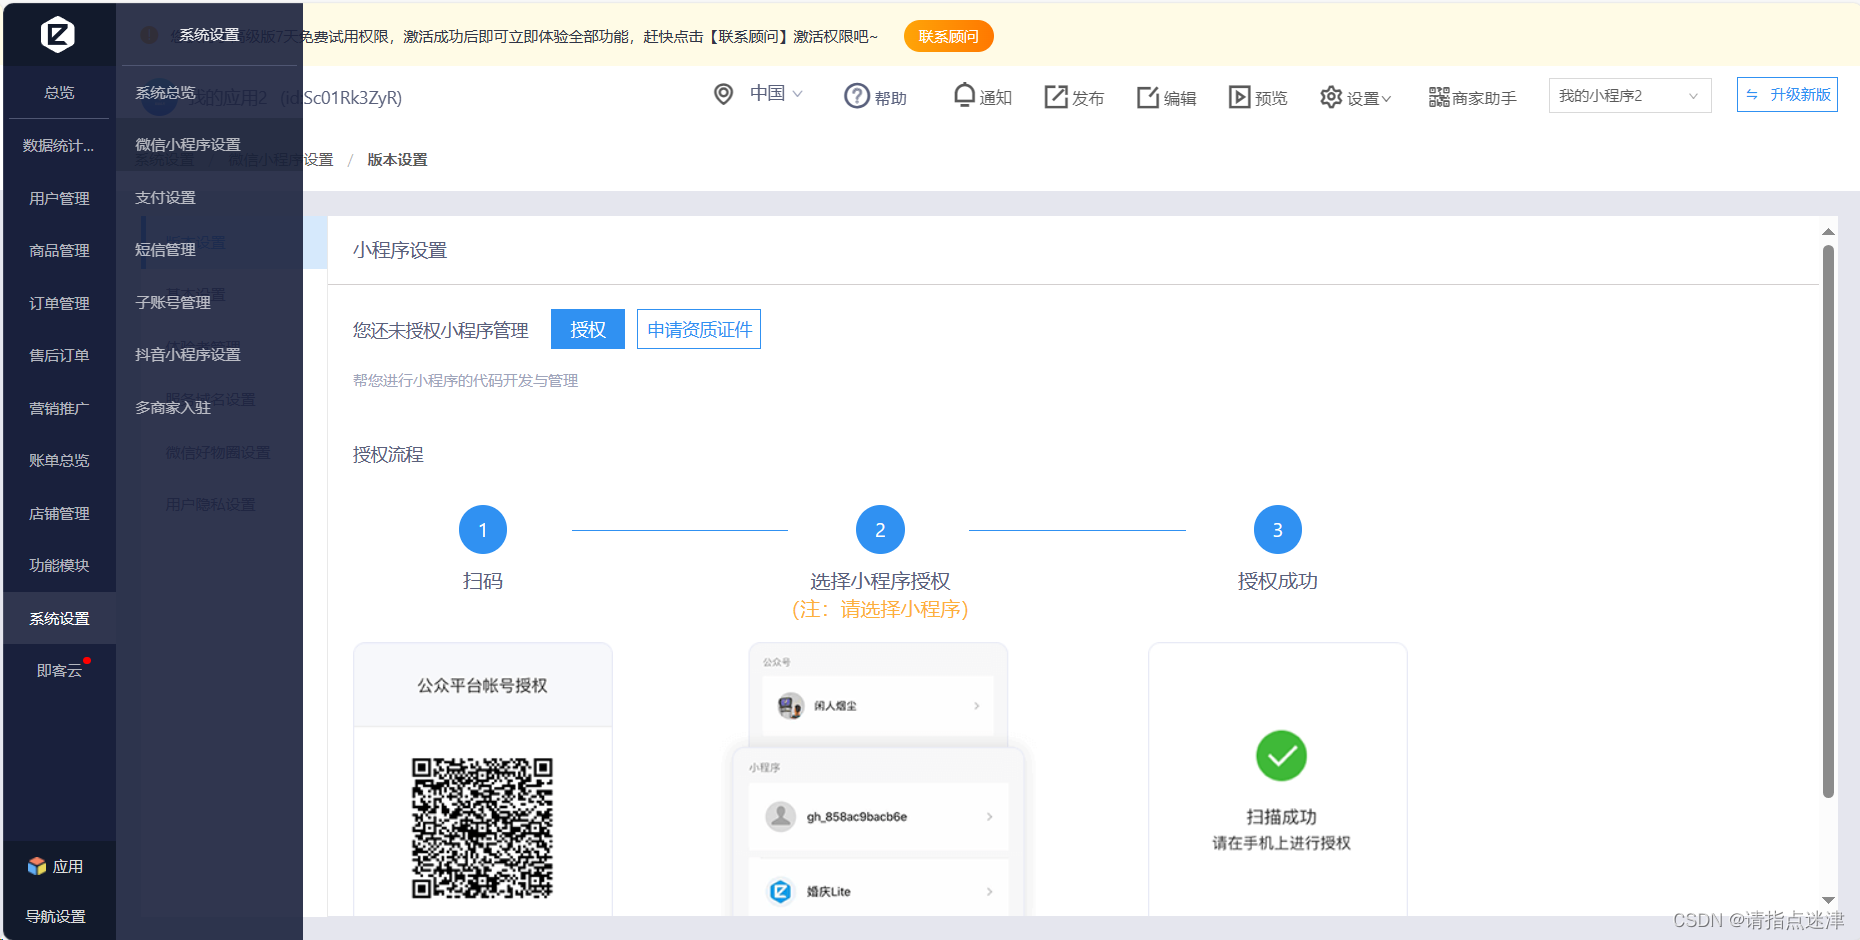Click the vertical scrollbar thumb

(x=1828, y=520)
